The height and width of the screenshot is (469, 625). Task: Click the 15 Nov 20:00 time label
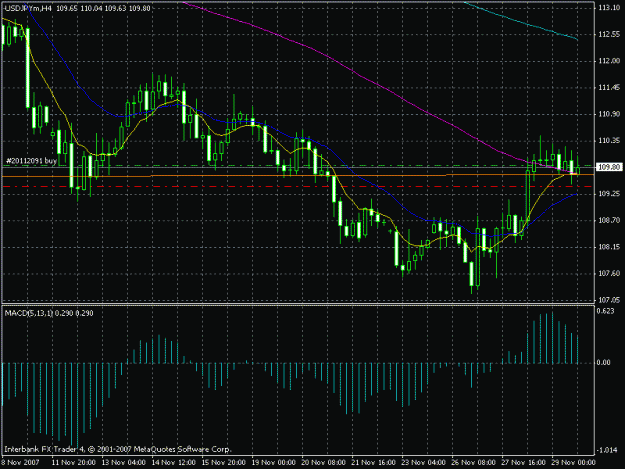pyautogui.click(x=224, y=463)
